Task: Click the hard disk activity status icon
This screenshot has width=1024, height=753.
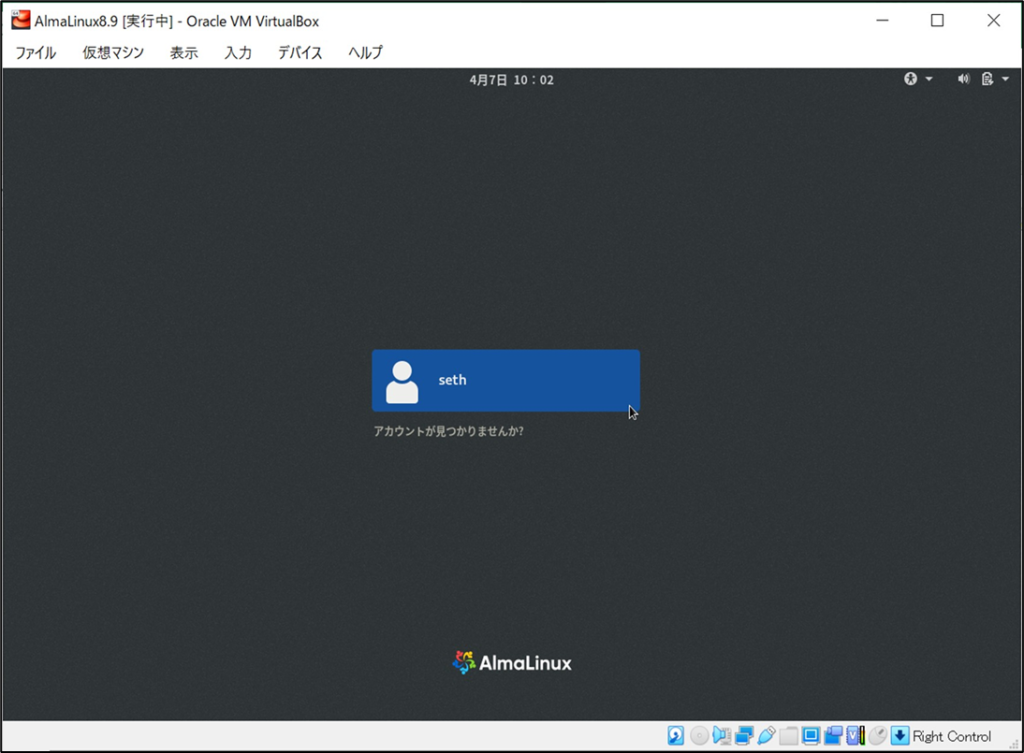Action: click(675, 736)
